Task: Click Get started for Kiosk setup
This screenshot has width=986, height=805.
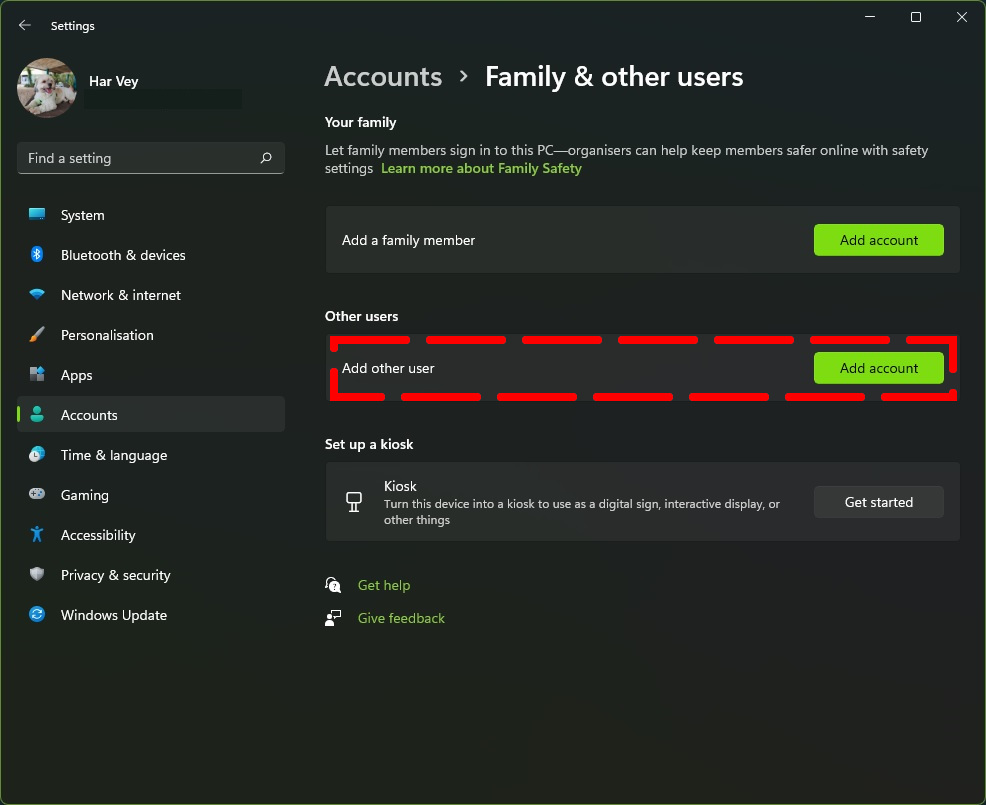Action: click(878, 502)
